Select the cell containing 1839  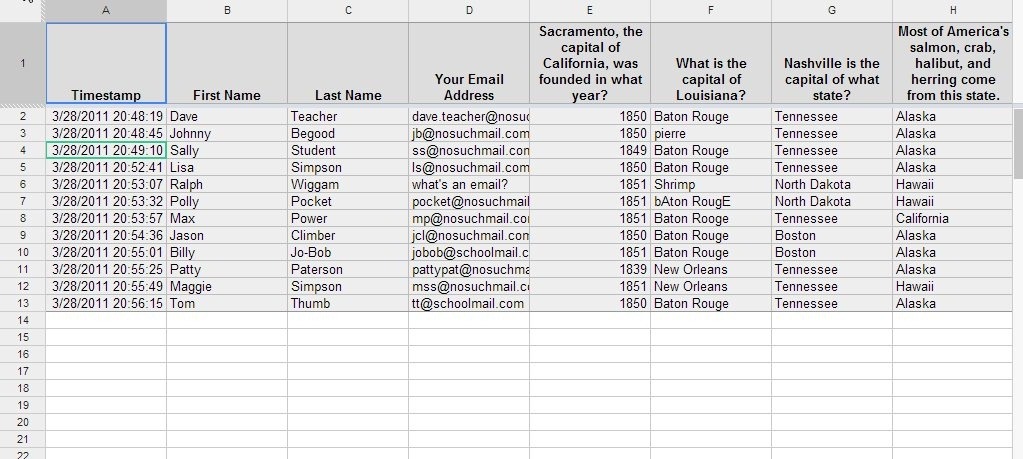(x=590, y=270)
